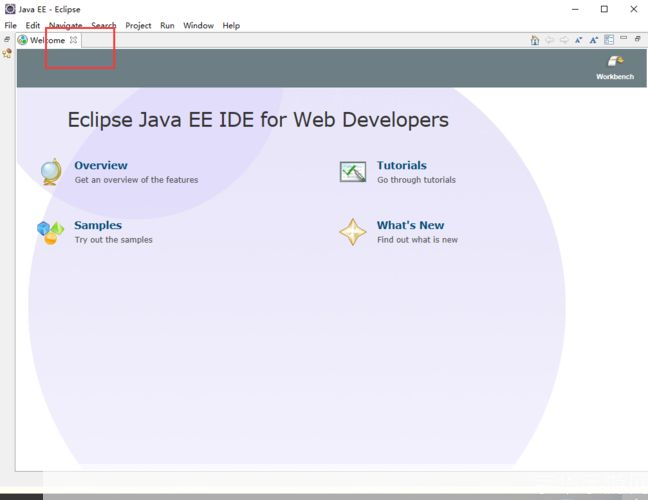Open the Tutorials link
This screenshot has width=648, height=500.
(x=402, y=165)
